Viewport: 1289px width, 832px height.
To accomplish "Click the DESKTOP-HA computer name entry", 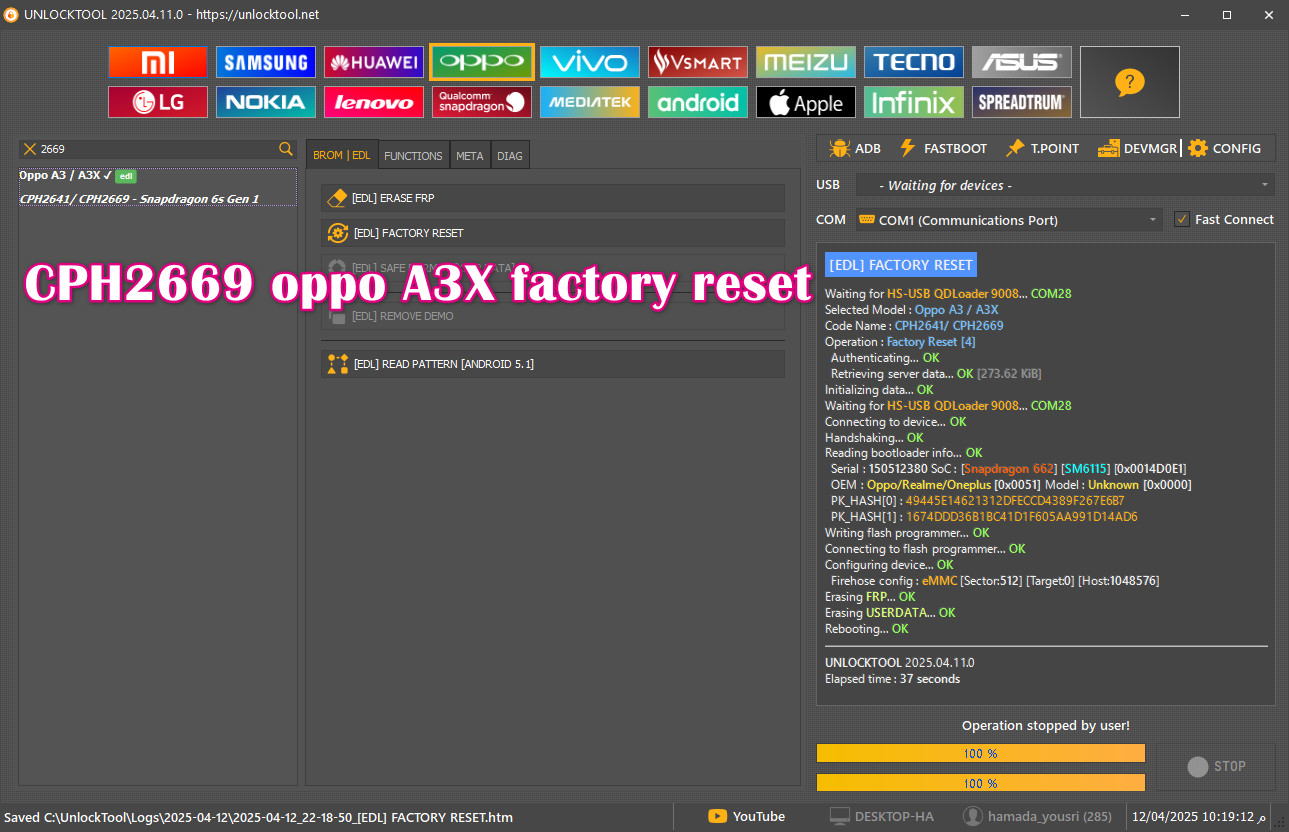I will point(881,816).
